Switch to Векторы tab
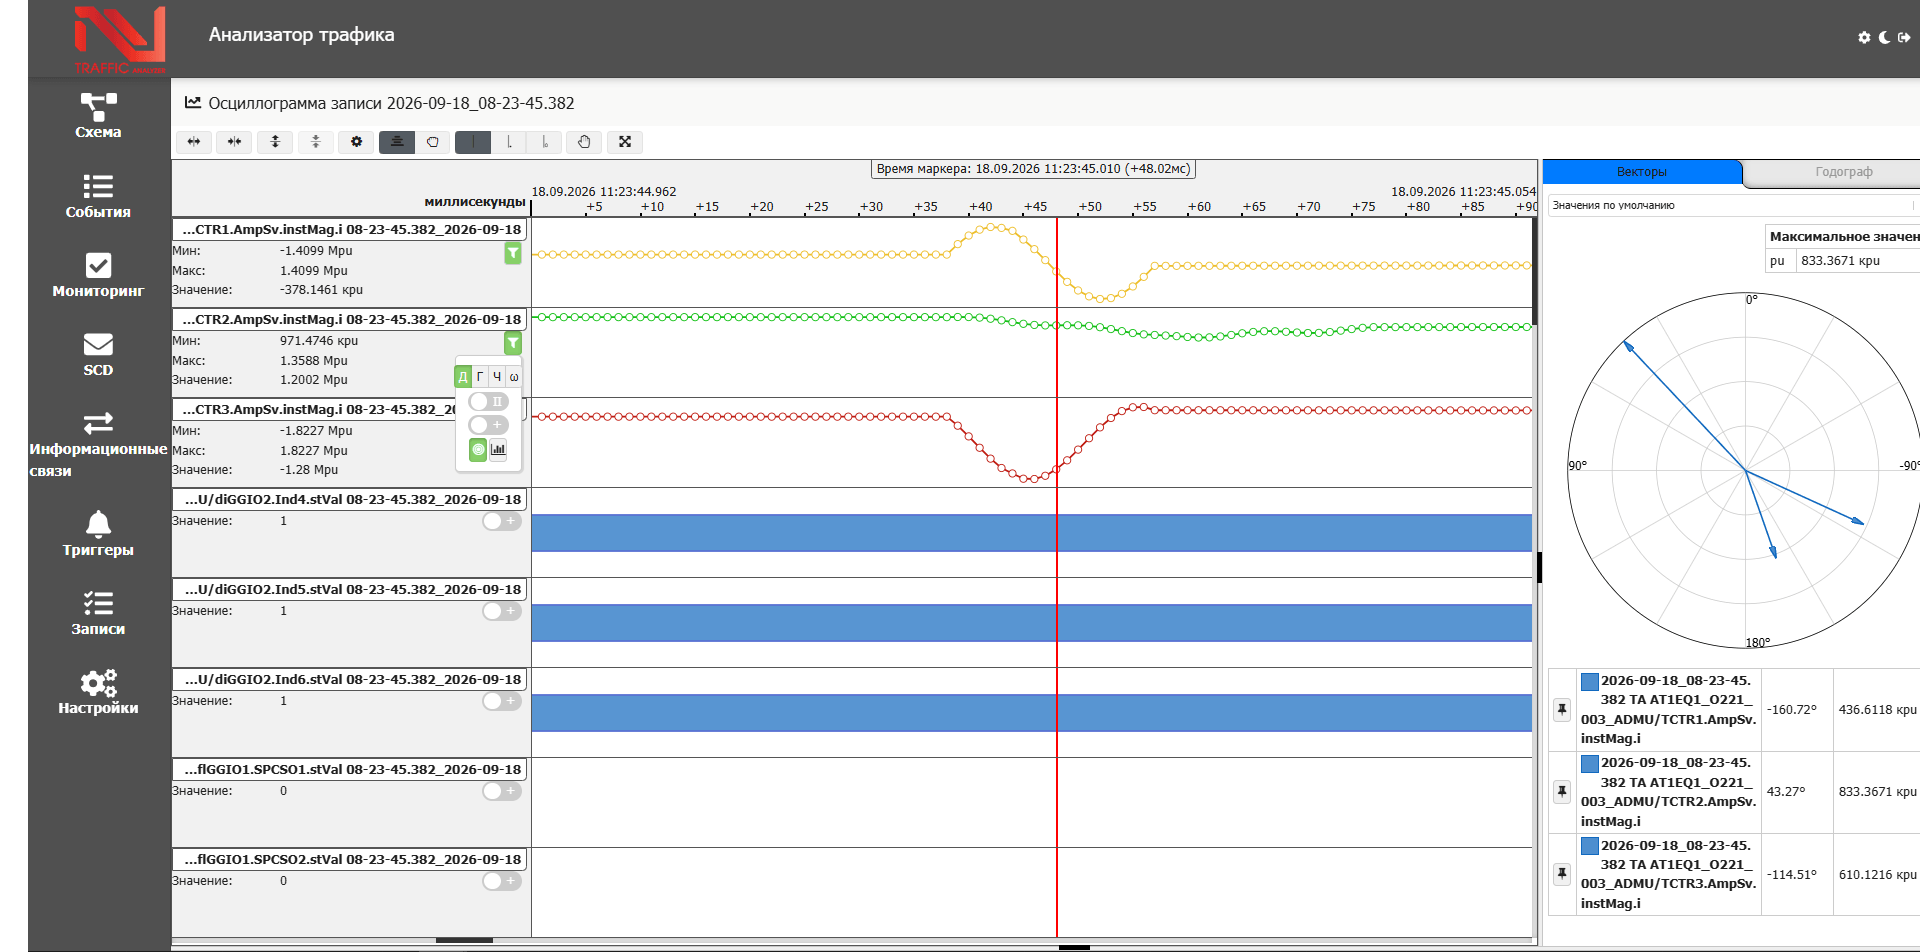1920x952 pixels. (x=1642, y=172)
